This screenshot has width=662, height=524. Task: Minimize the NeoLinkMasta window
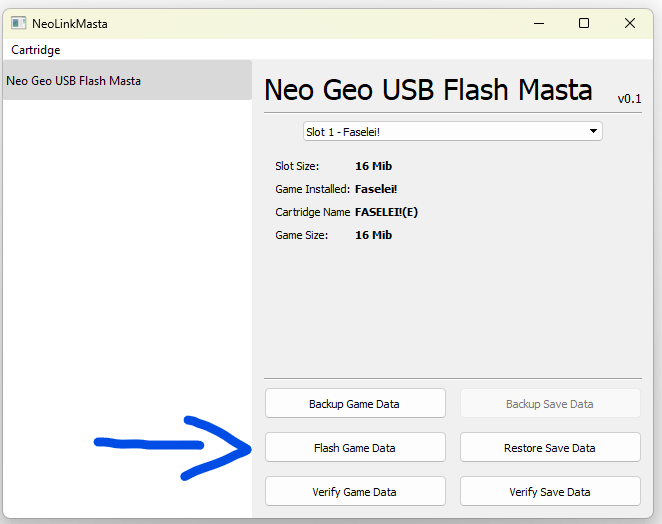(539, 23)
